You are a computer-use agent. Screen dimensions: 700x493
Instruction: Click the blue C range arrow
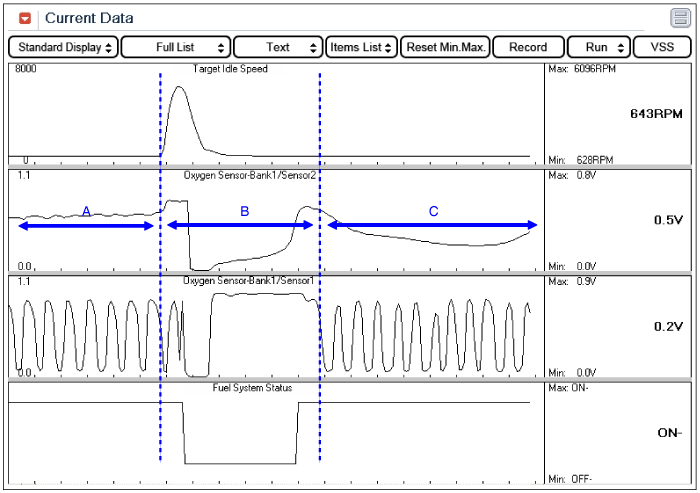coord(432,225)
